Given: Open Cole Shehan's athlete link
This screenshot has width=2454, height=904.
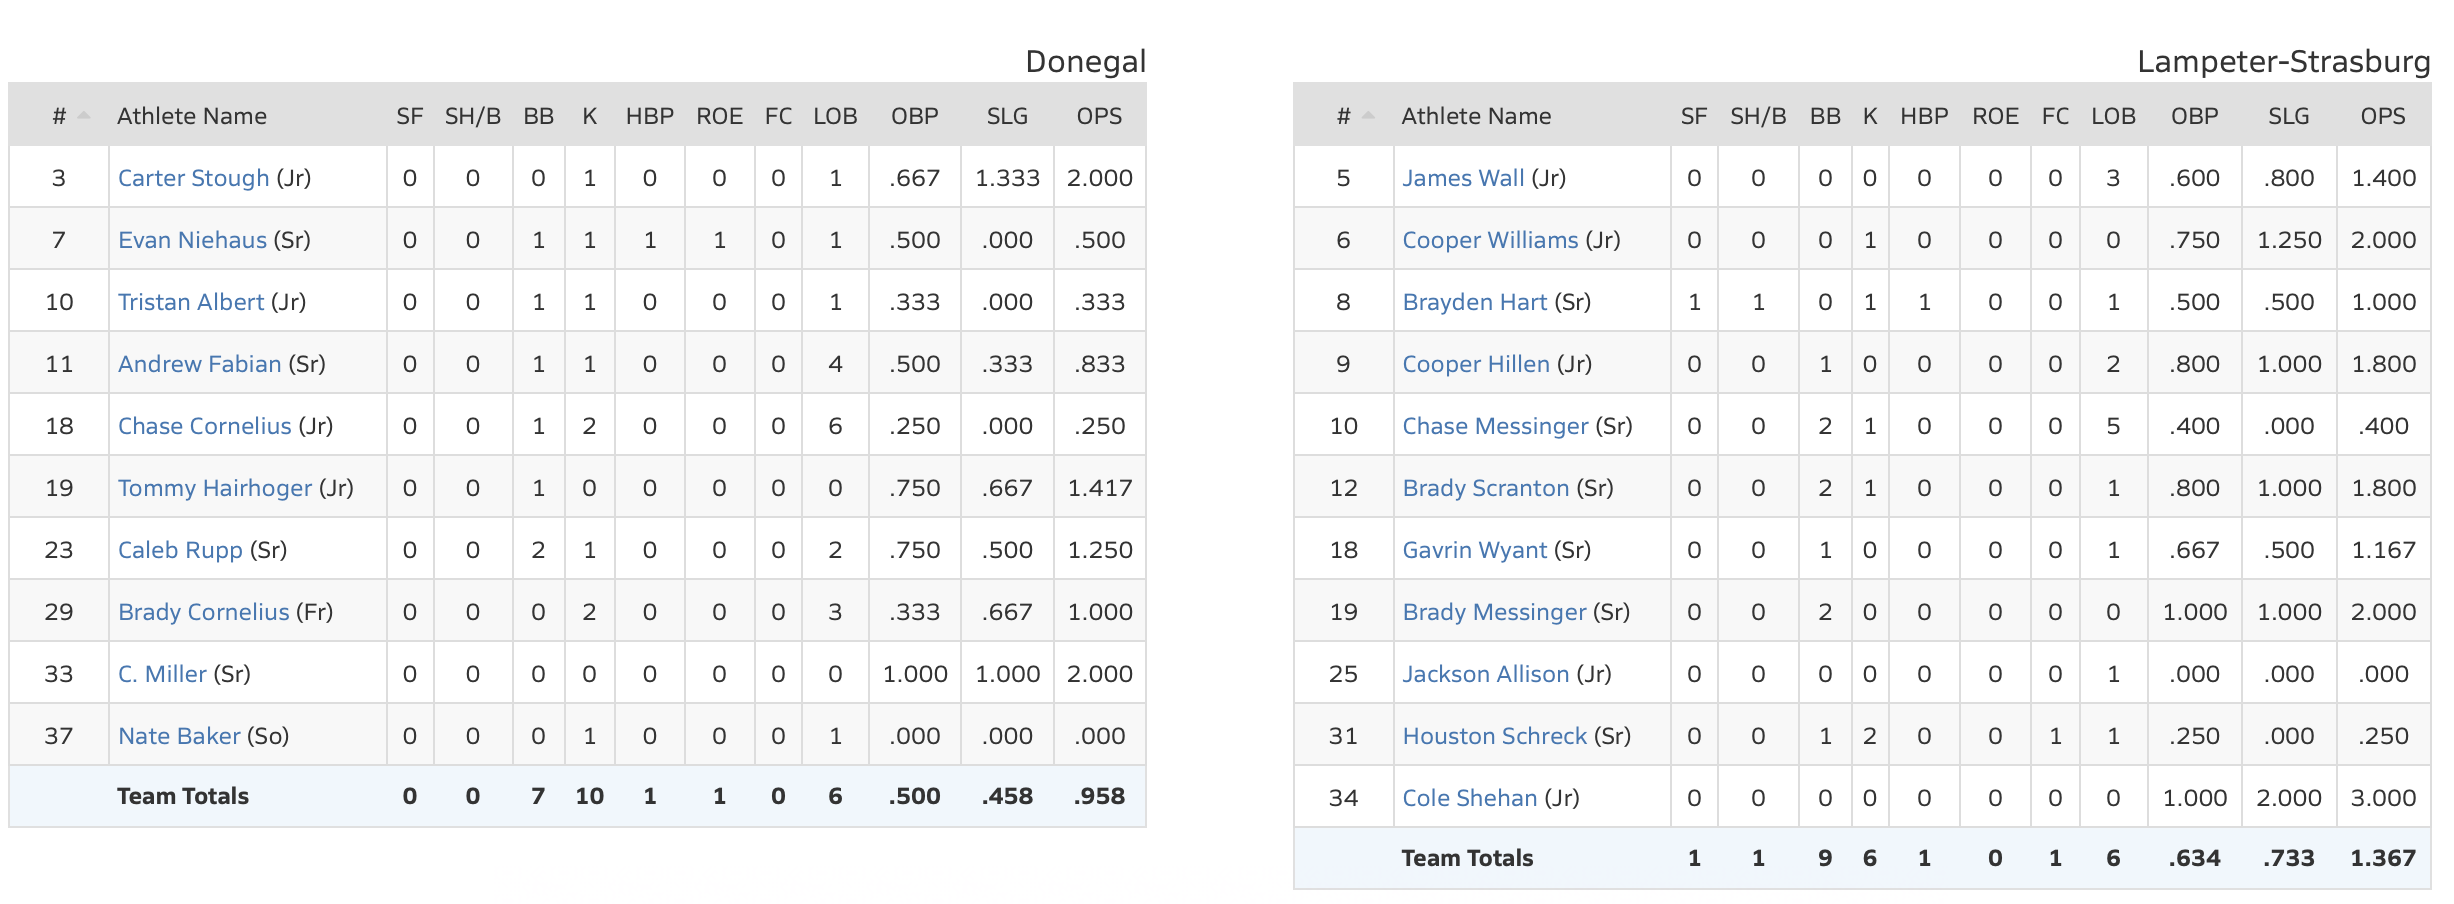Looking at the screenshot, I should tap(1469, 798).
